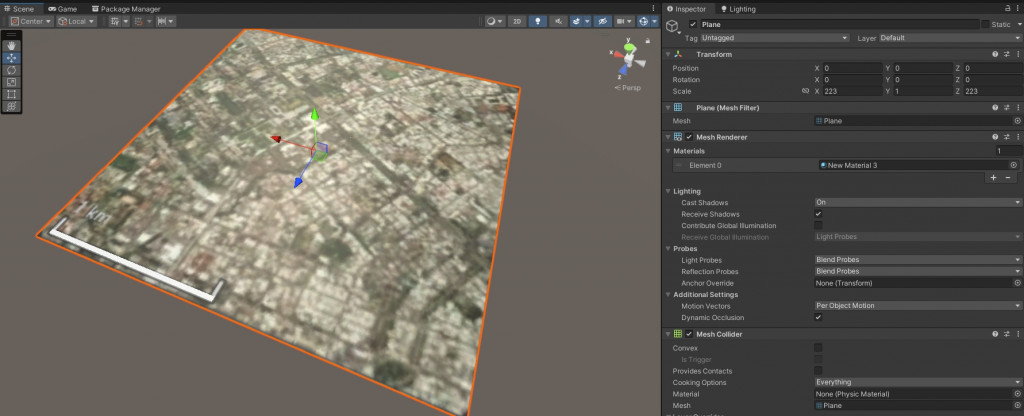The image size is (1024, 416).
Task: Select the combined Transform tool
Action: coord(12,106)
